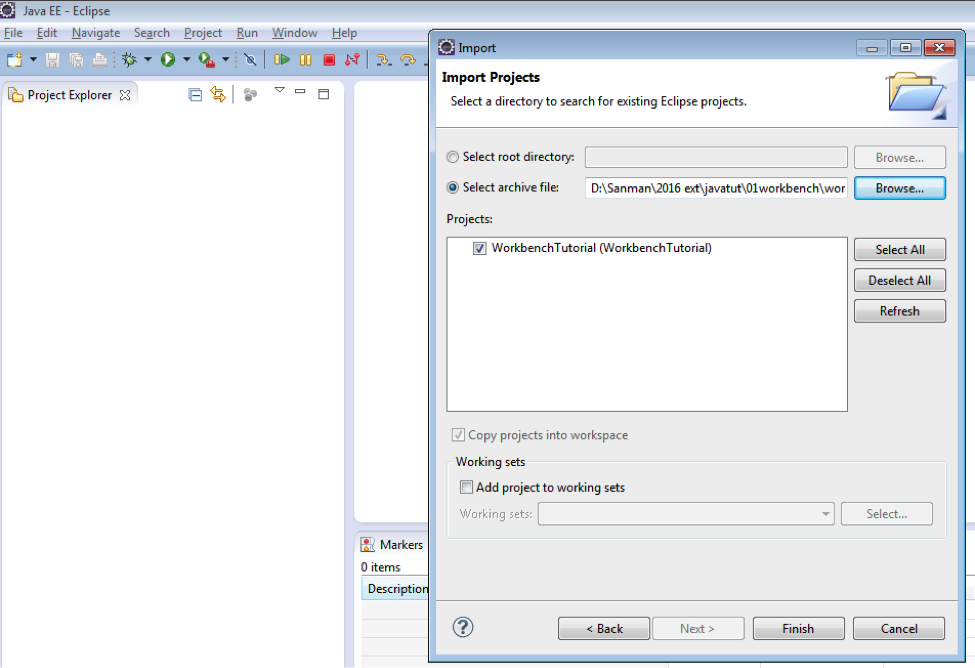Click the Eclipse icon in Import title bar

pyautogui.click(x=446, y=47)
